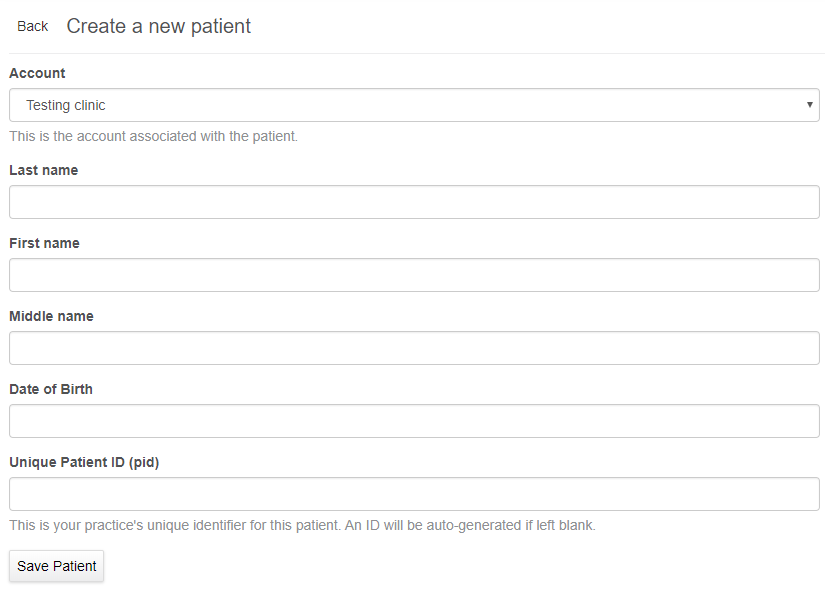The height and width of the screenshot is (593, 825).
Task: Click the Create a new patient heading
Action: click(x=158, y=26)
